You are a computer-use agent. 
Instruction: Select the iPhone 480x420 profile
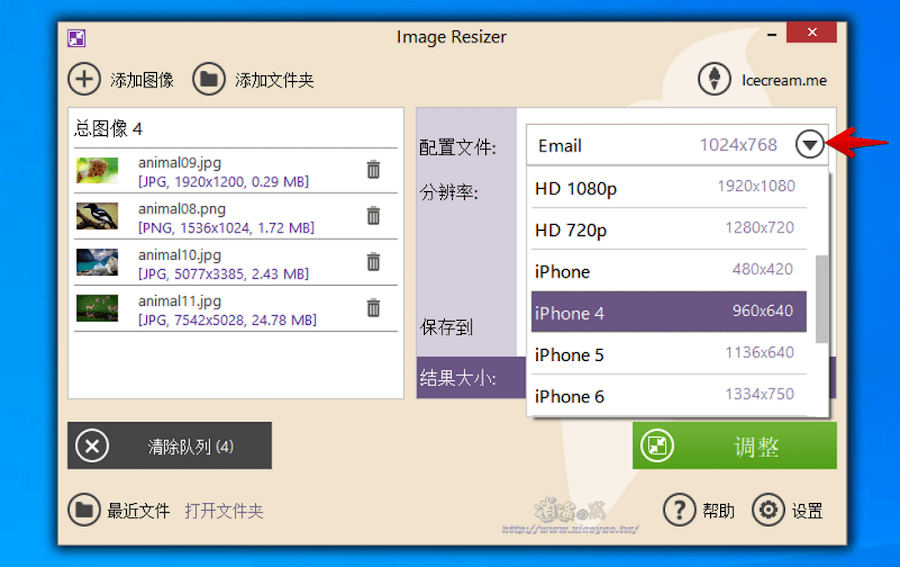click(669, 271)
